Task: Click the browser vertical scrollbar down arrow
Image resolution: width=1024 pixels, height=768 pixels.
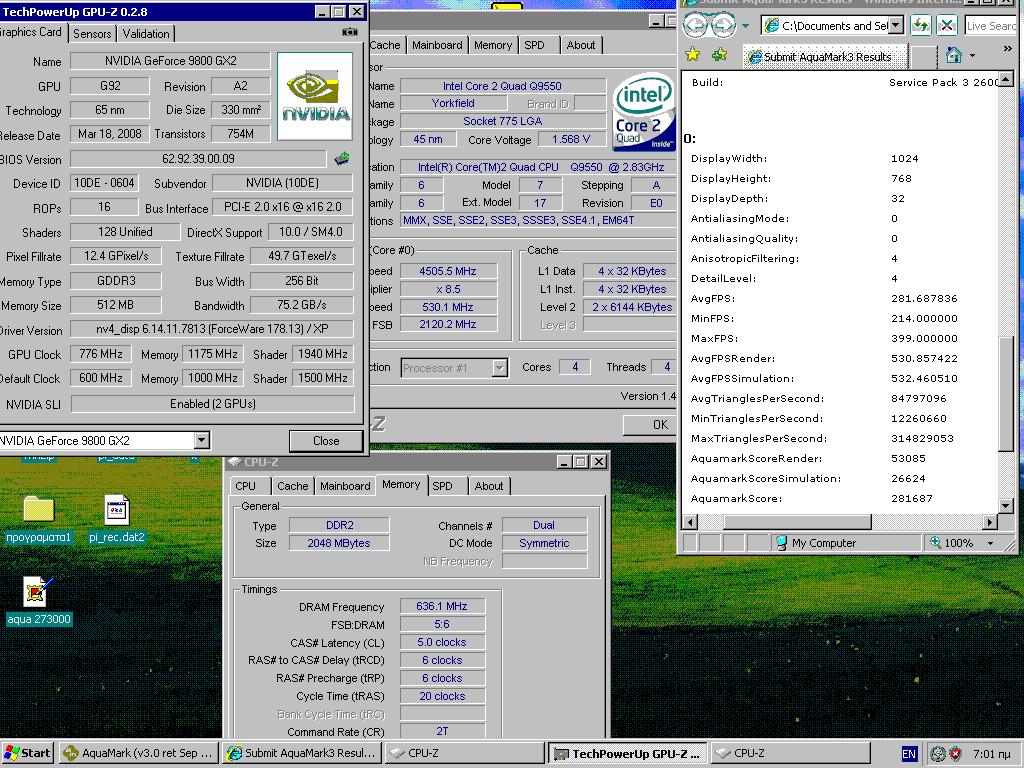Action: pos(1006,505)
